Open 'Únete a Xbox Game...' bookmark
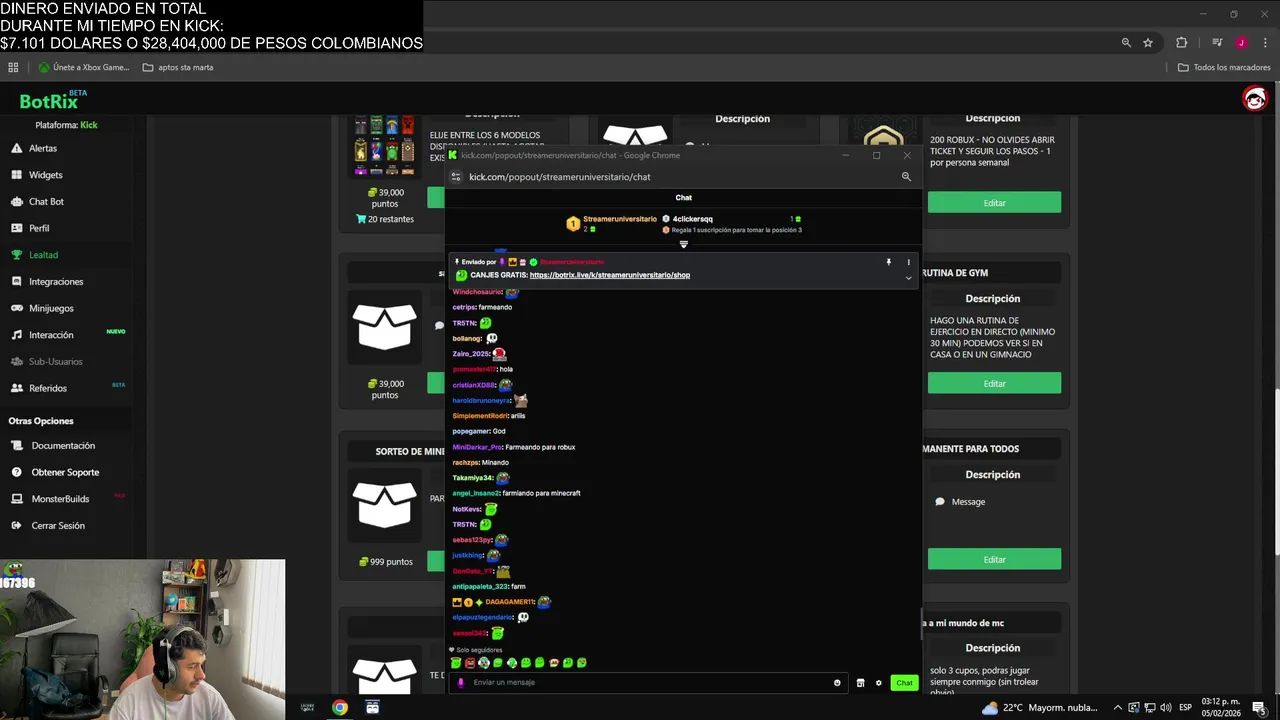This screenshot has width=1280, height=720. point(84,68)
